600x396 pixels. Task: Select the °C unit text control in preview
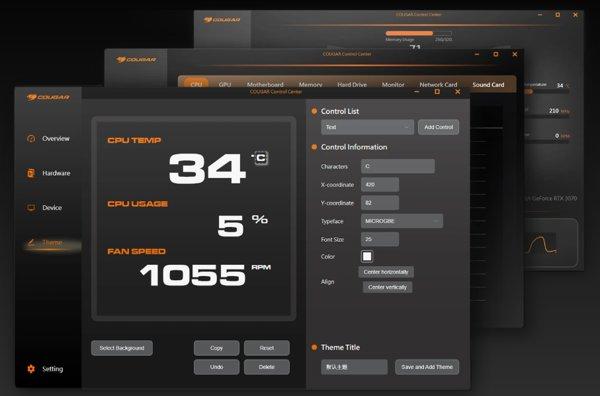click(x=261, y=158)
